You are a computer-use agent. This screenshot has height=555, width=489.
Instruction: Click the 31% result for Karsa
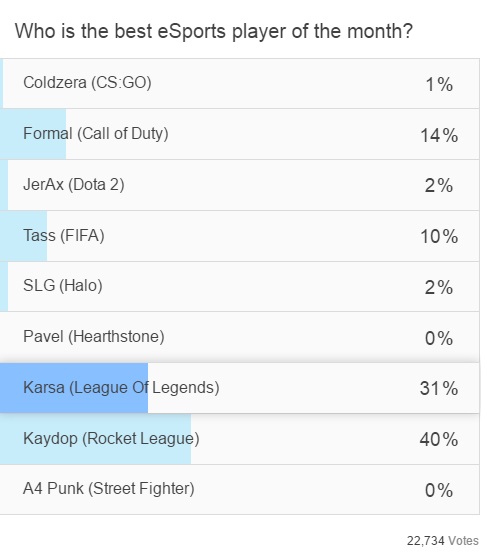coord(439,388)
